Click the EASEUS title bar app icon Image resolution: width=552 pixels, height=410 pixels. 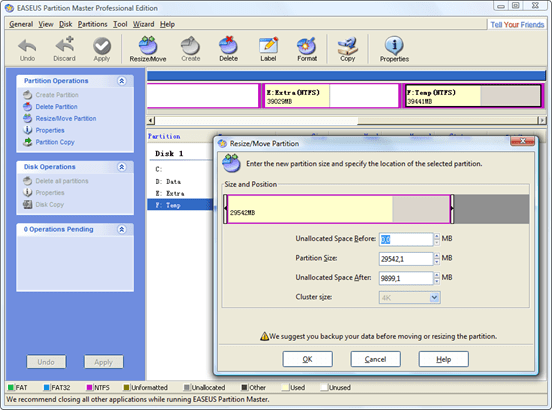click(x=9, y=8)
